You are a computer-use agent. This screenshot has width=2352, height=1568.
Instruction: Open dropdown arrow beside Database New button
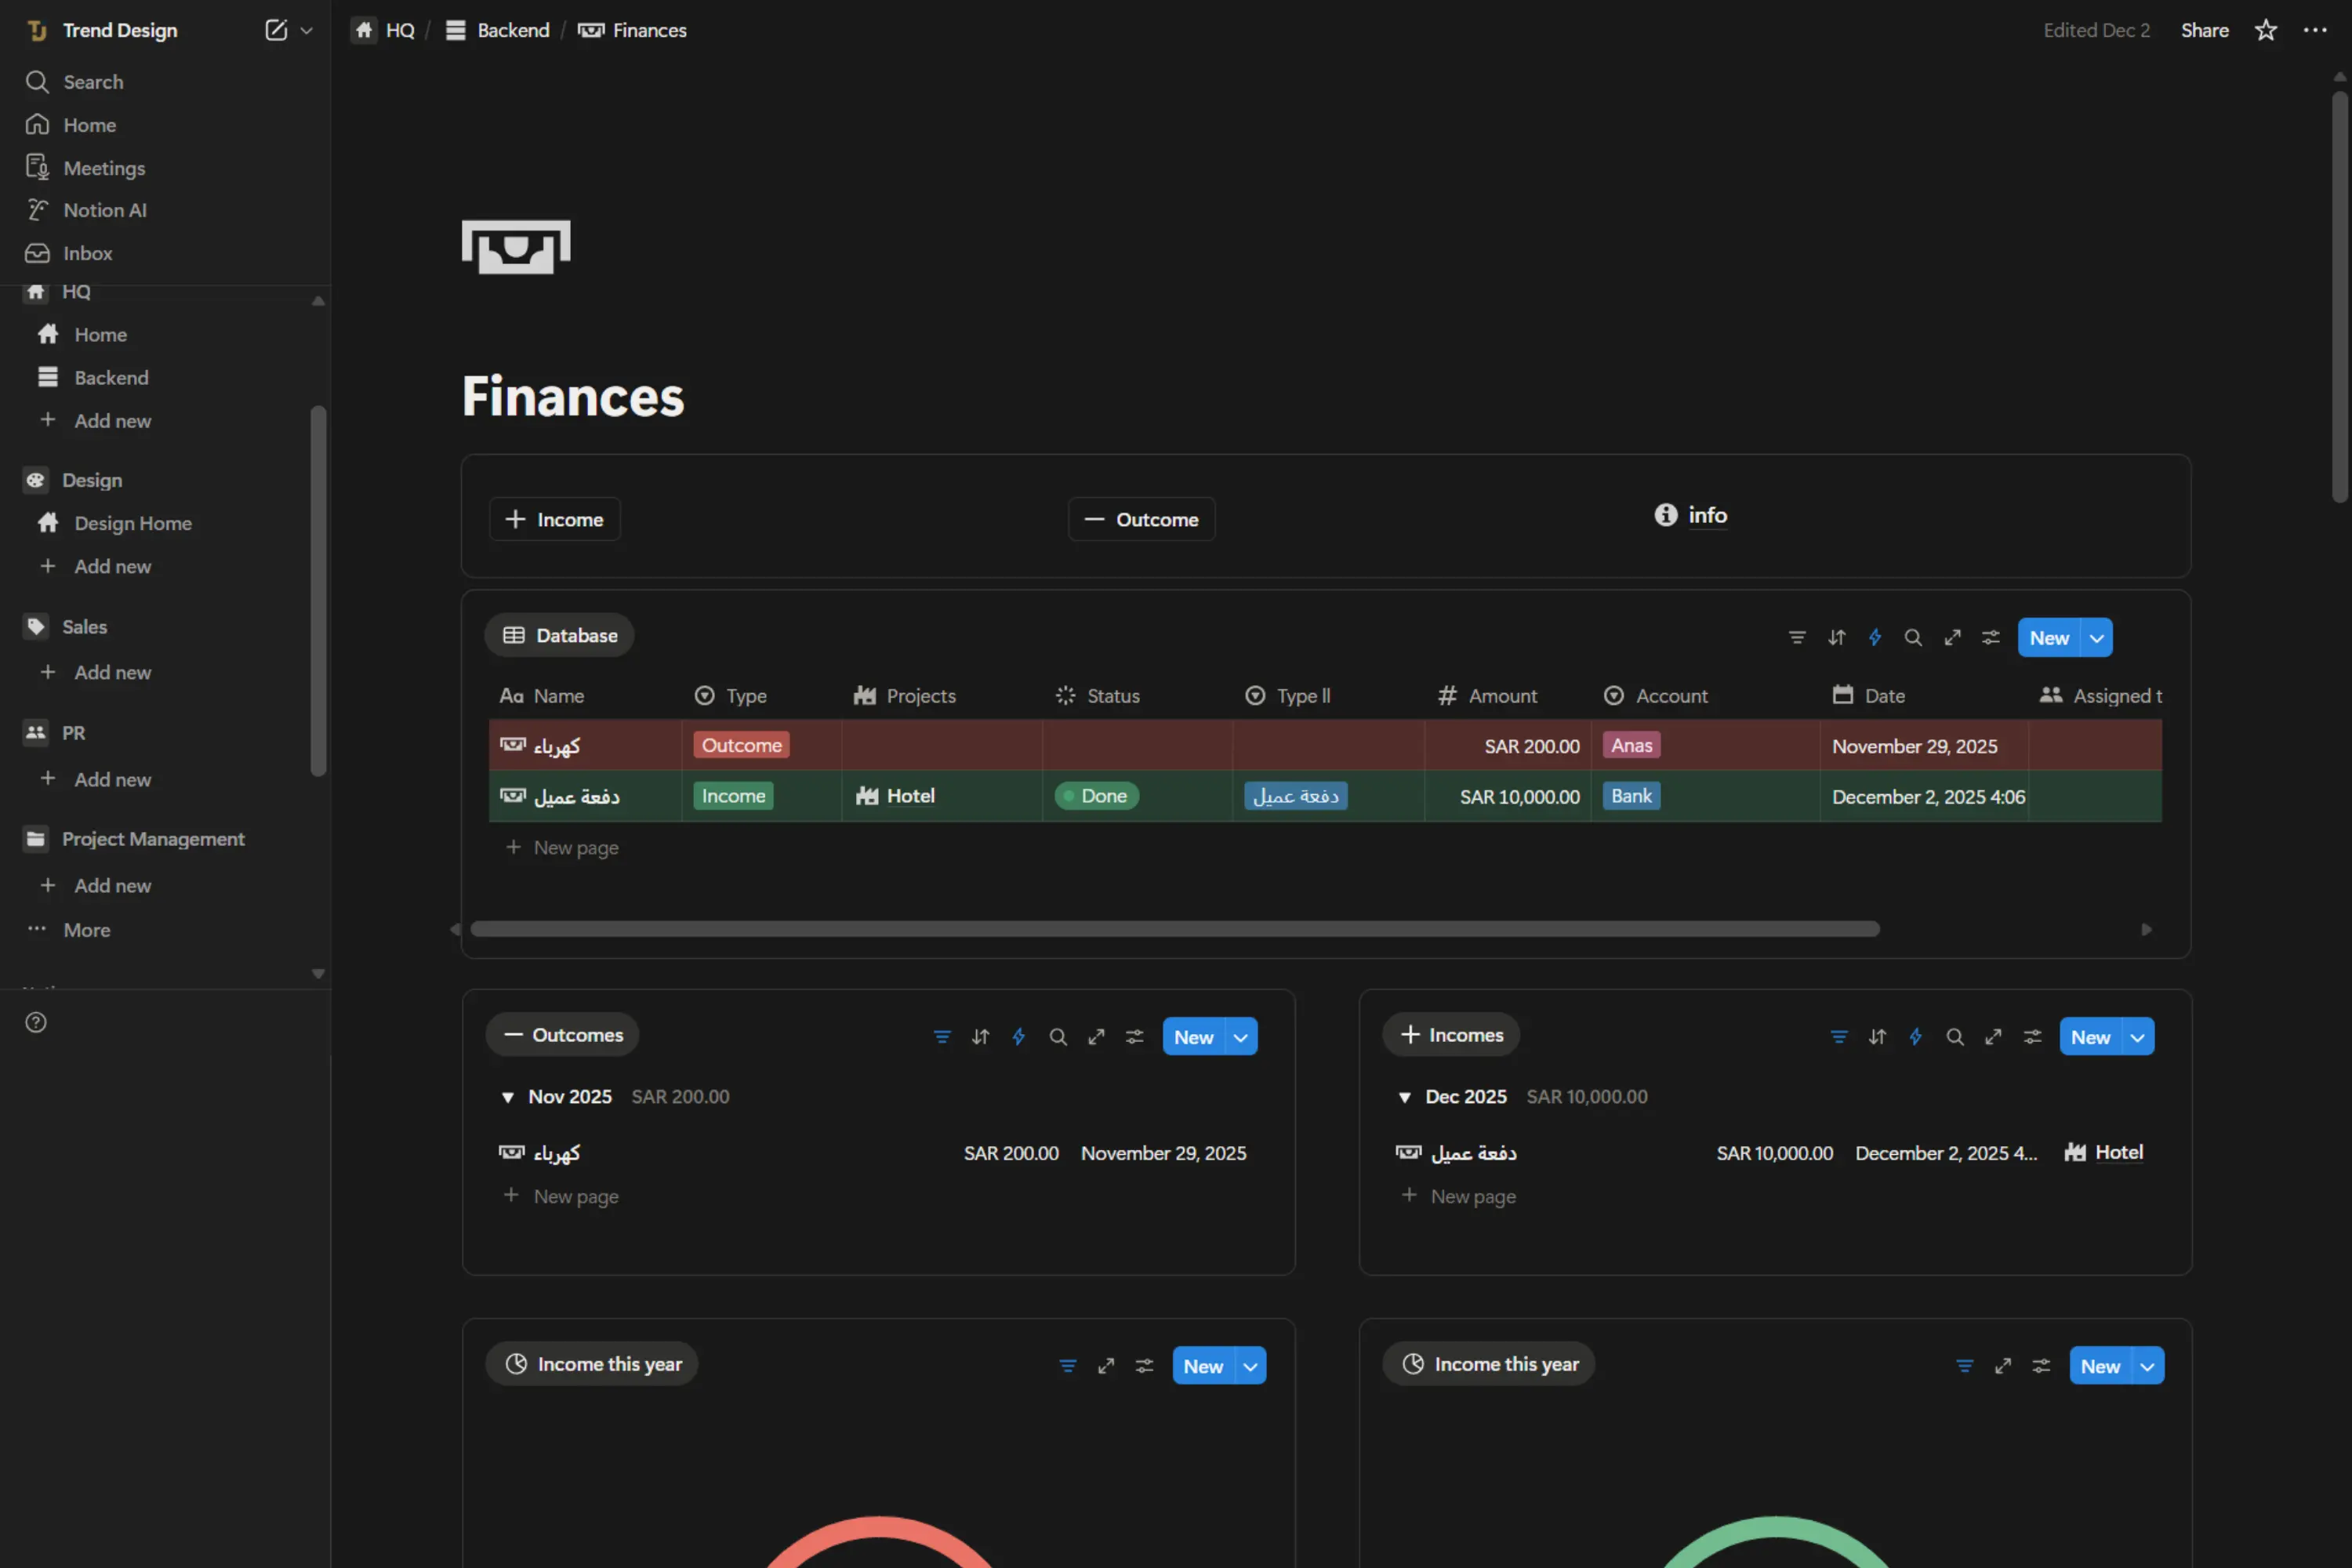pyautogui.click(x=2096, y=638)
